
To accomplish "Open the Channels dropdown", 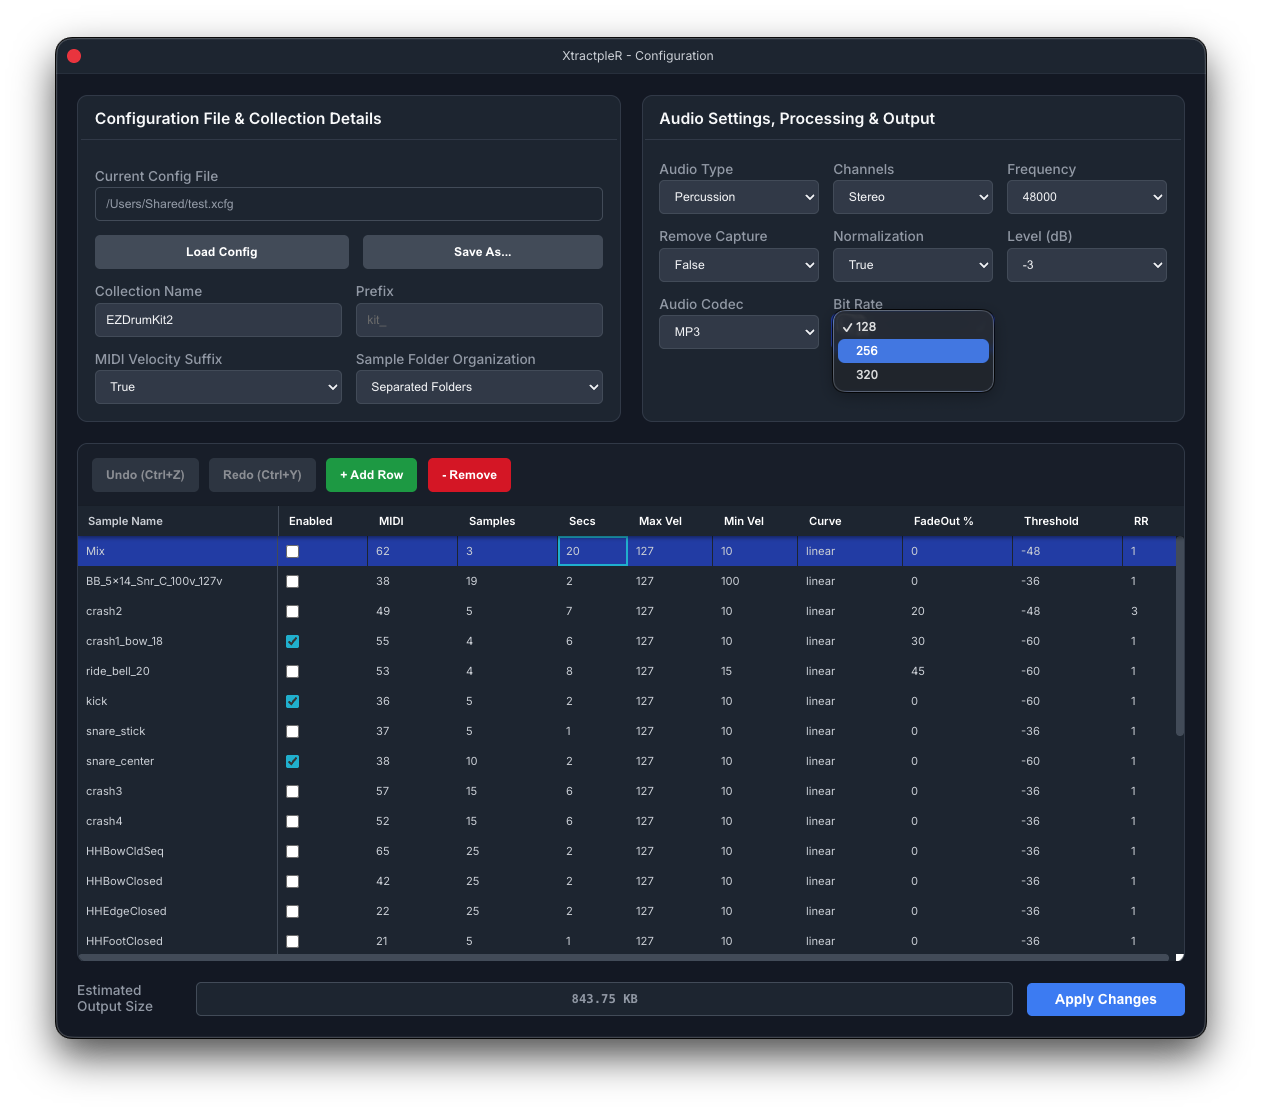I will pos(912,197).
